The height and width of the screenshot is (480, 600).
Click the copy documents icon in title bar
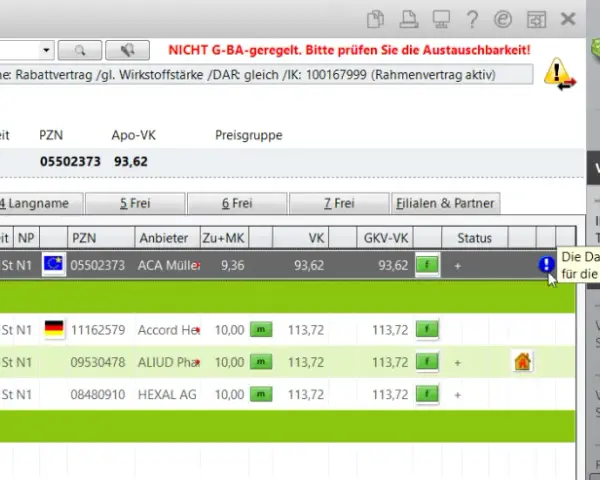click(x=375, y=19)
